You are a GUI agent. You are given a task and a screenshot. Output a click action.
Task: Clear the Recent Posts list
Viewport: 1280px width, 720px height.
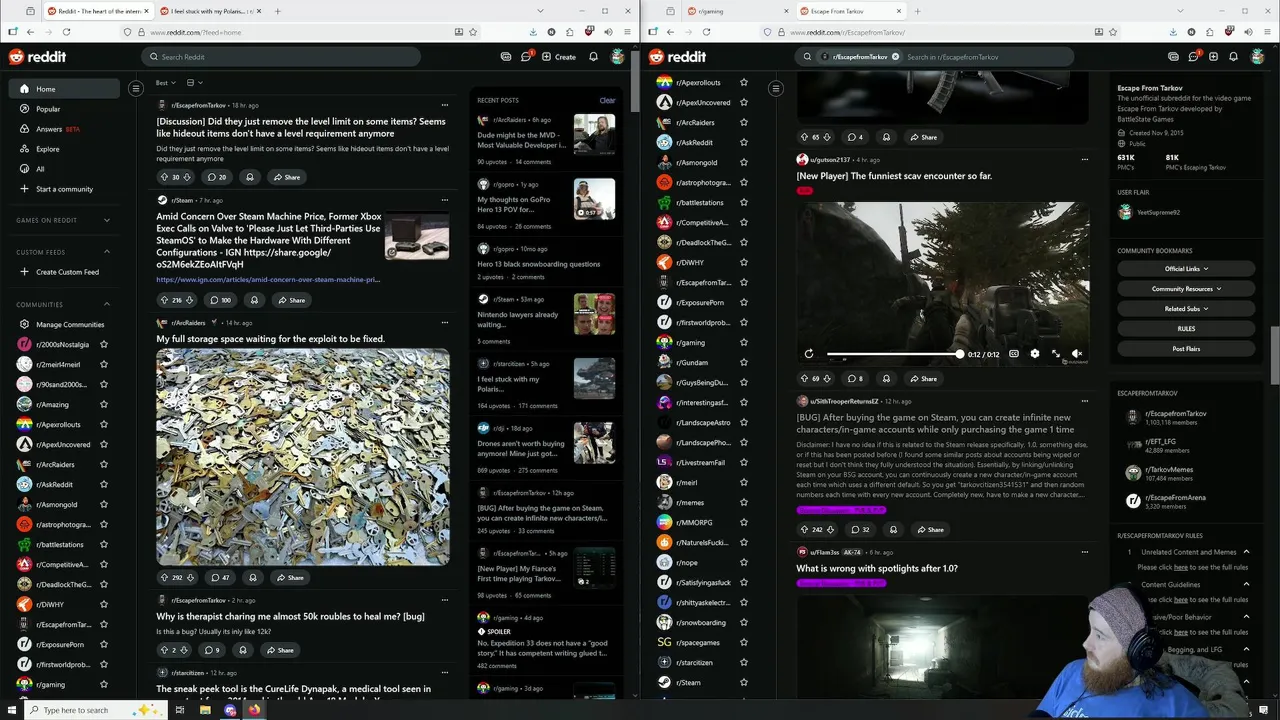[607, 100]
